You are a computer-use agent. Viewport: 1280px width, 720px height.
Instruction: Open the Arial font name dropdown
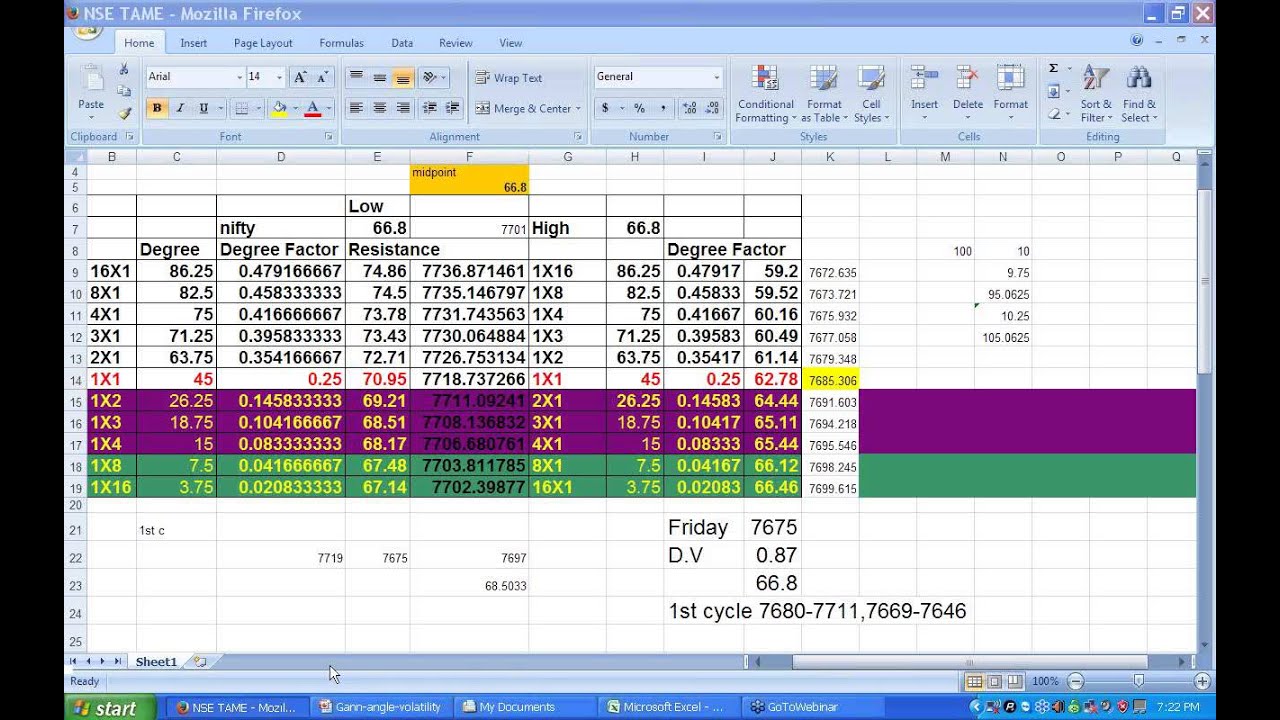click(239, 77)
